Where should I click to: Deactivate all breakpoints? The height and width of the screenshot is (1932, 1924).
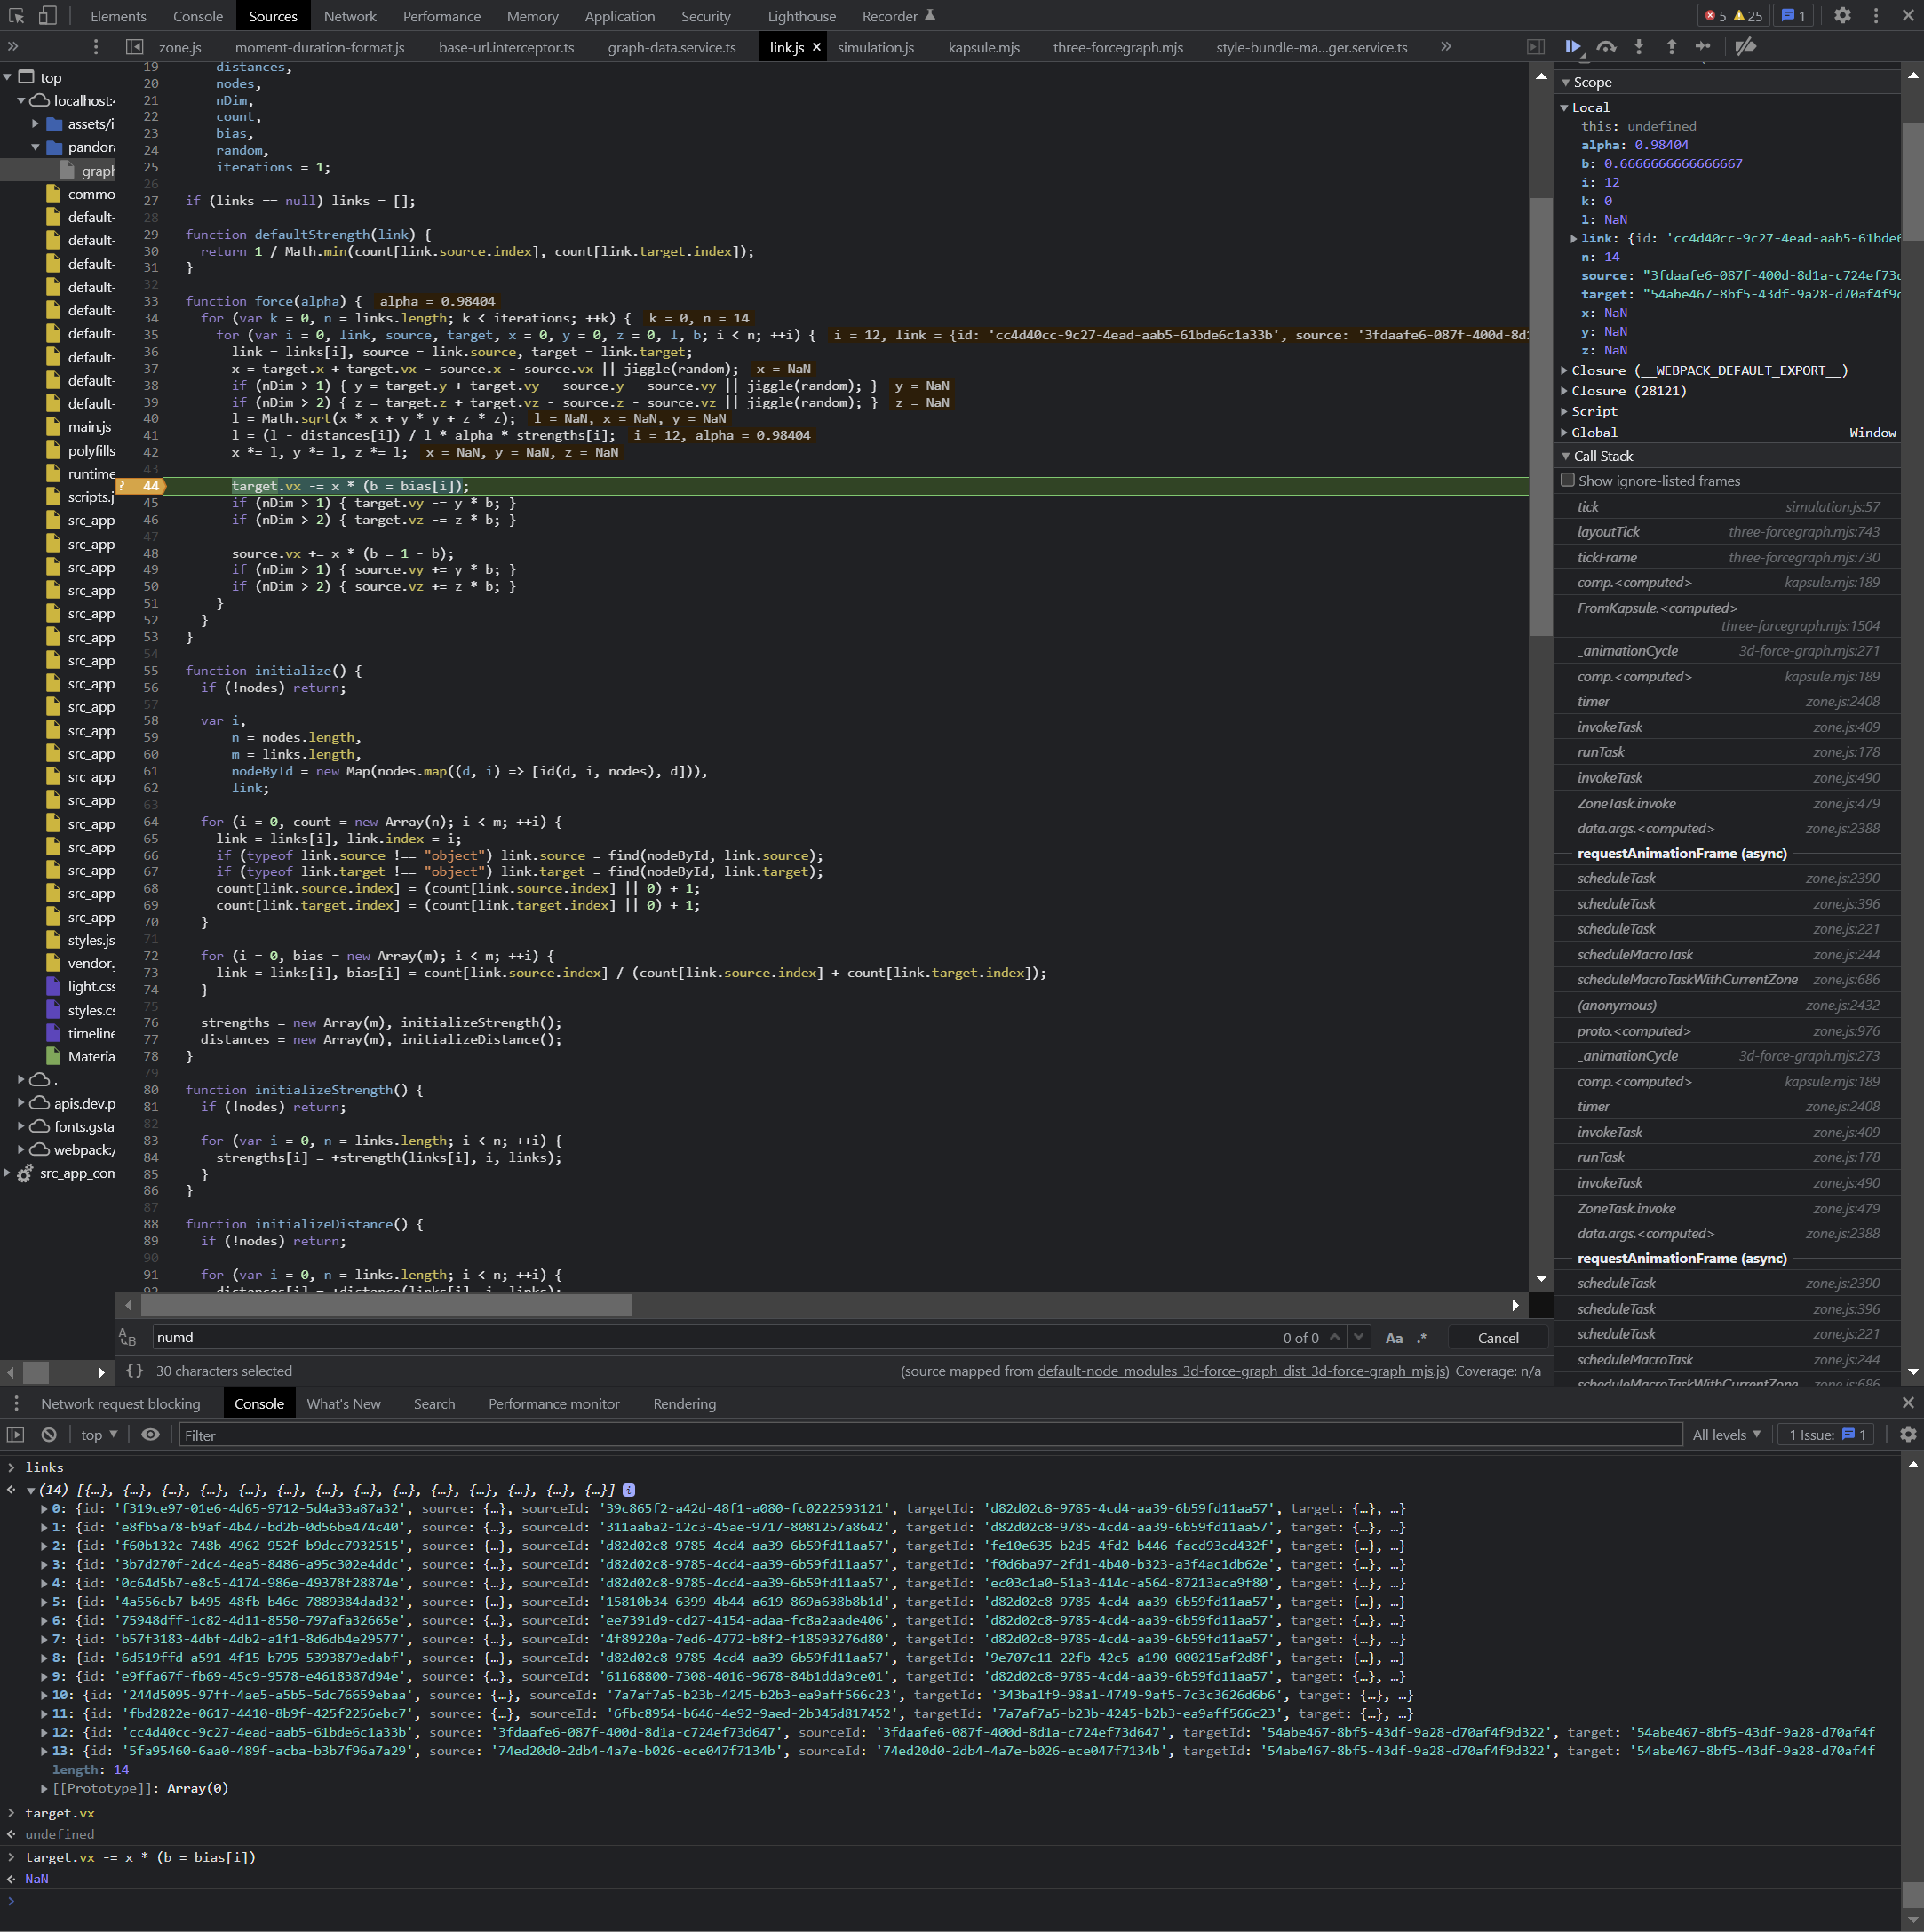coord(1746,46)
